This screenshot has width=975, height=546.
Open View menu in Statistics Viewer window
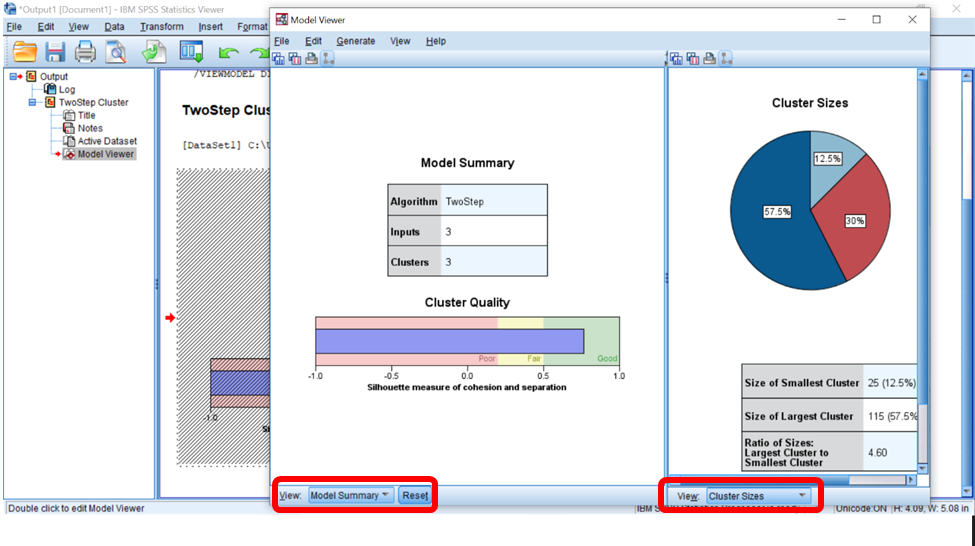78,27
